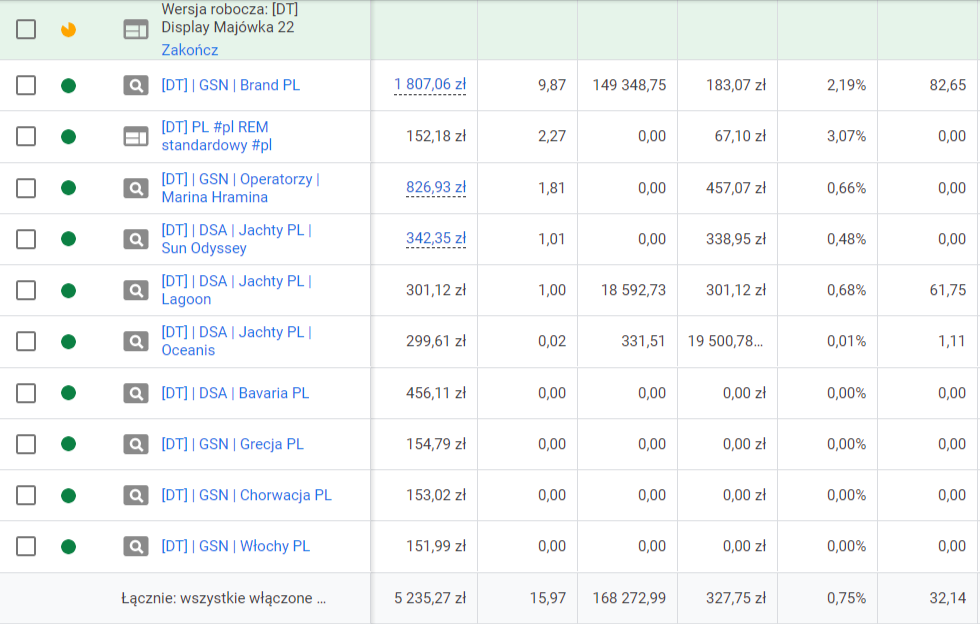Click the search icon beside Grecja PL campaign

point(136,444)
